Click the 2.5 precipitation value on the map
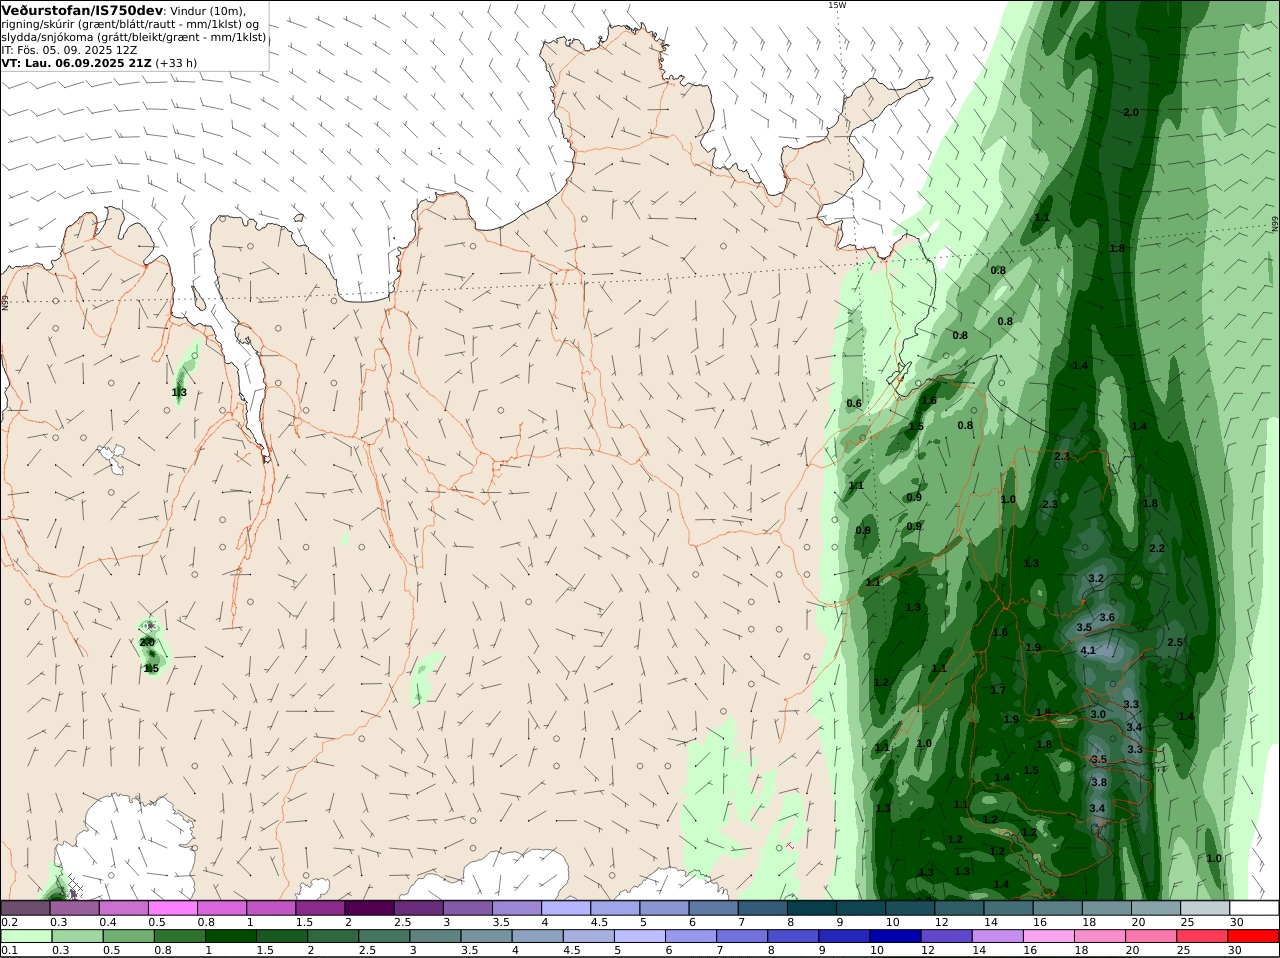Viewport: 1280px width, 958px height. (x=1175, y=642)
